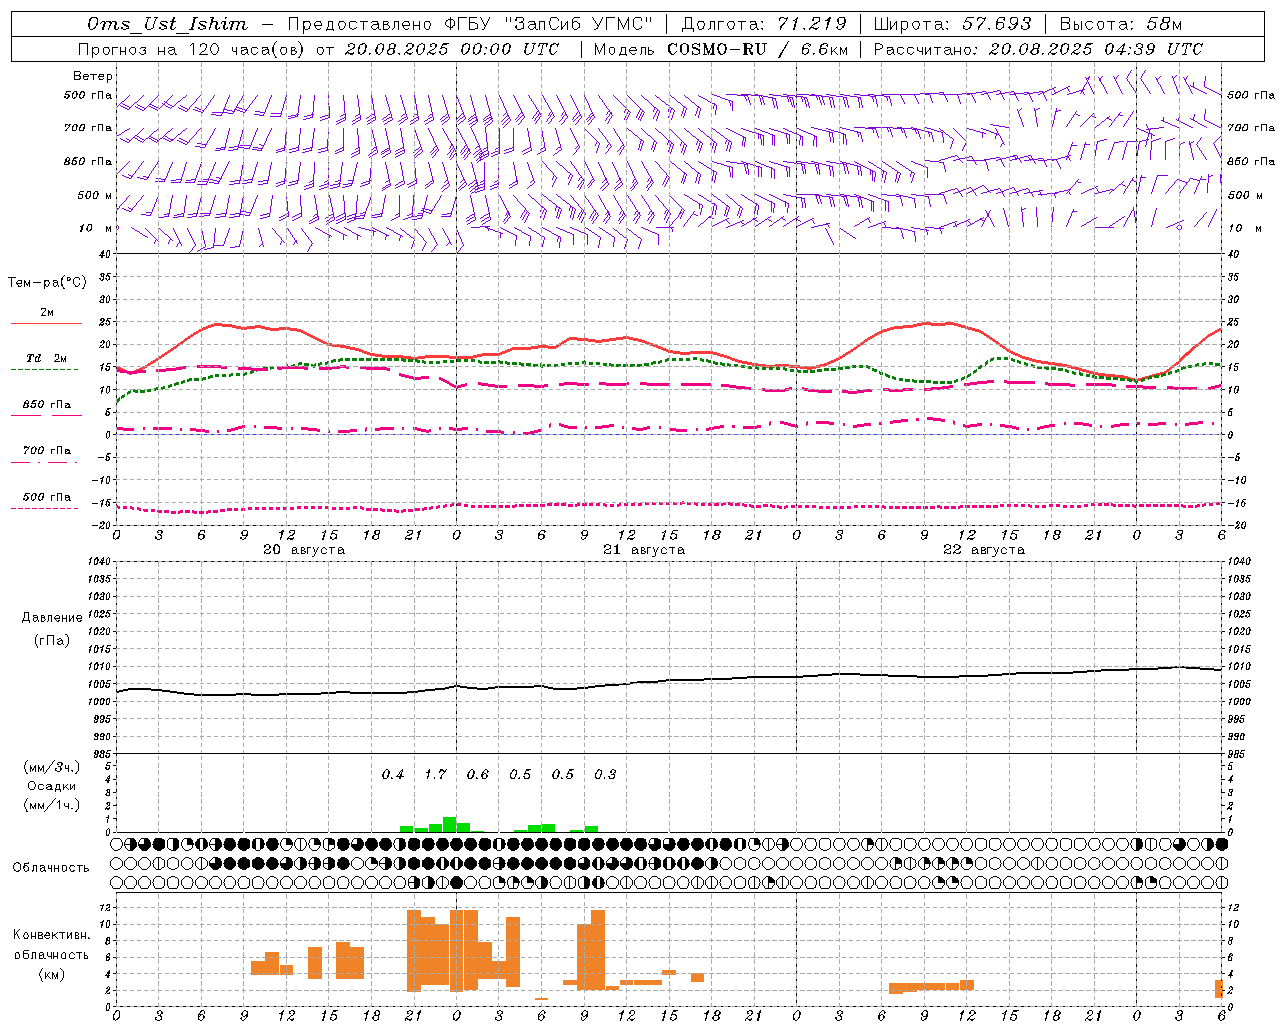Screen dimensions: 1280x1024
Task: Click the dash-dot '700 гПа' temperature legend line
Action: pos(44,462)
